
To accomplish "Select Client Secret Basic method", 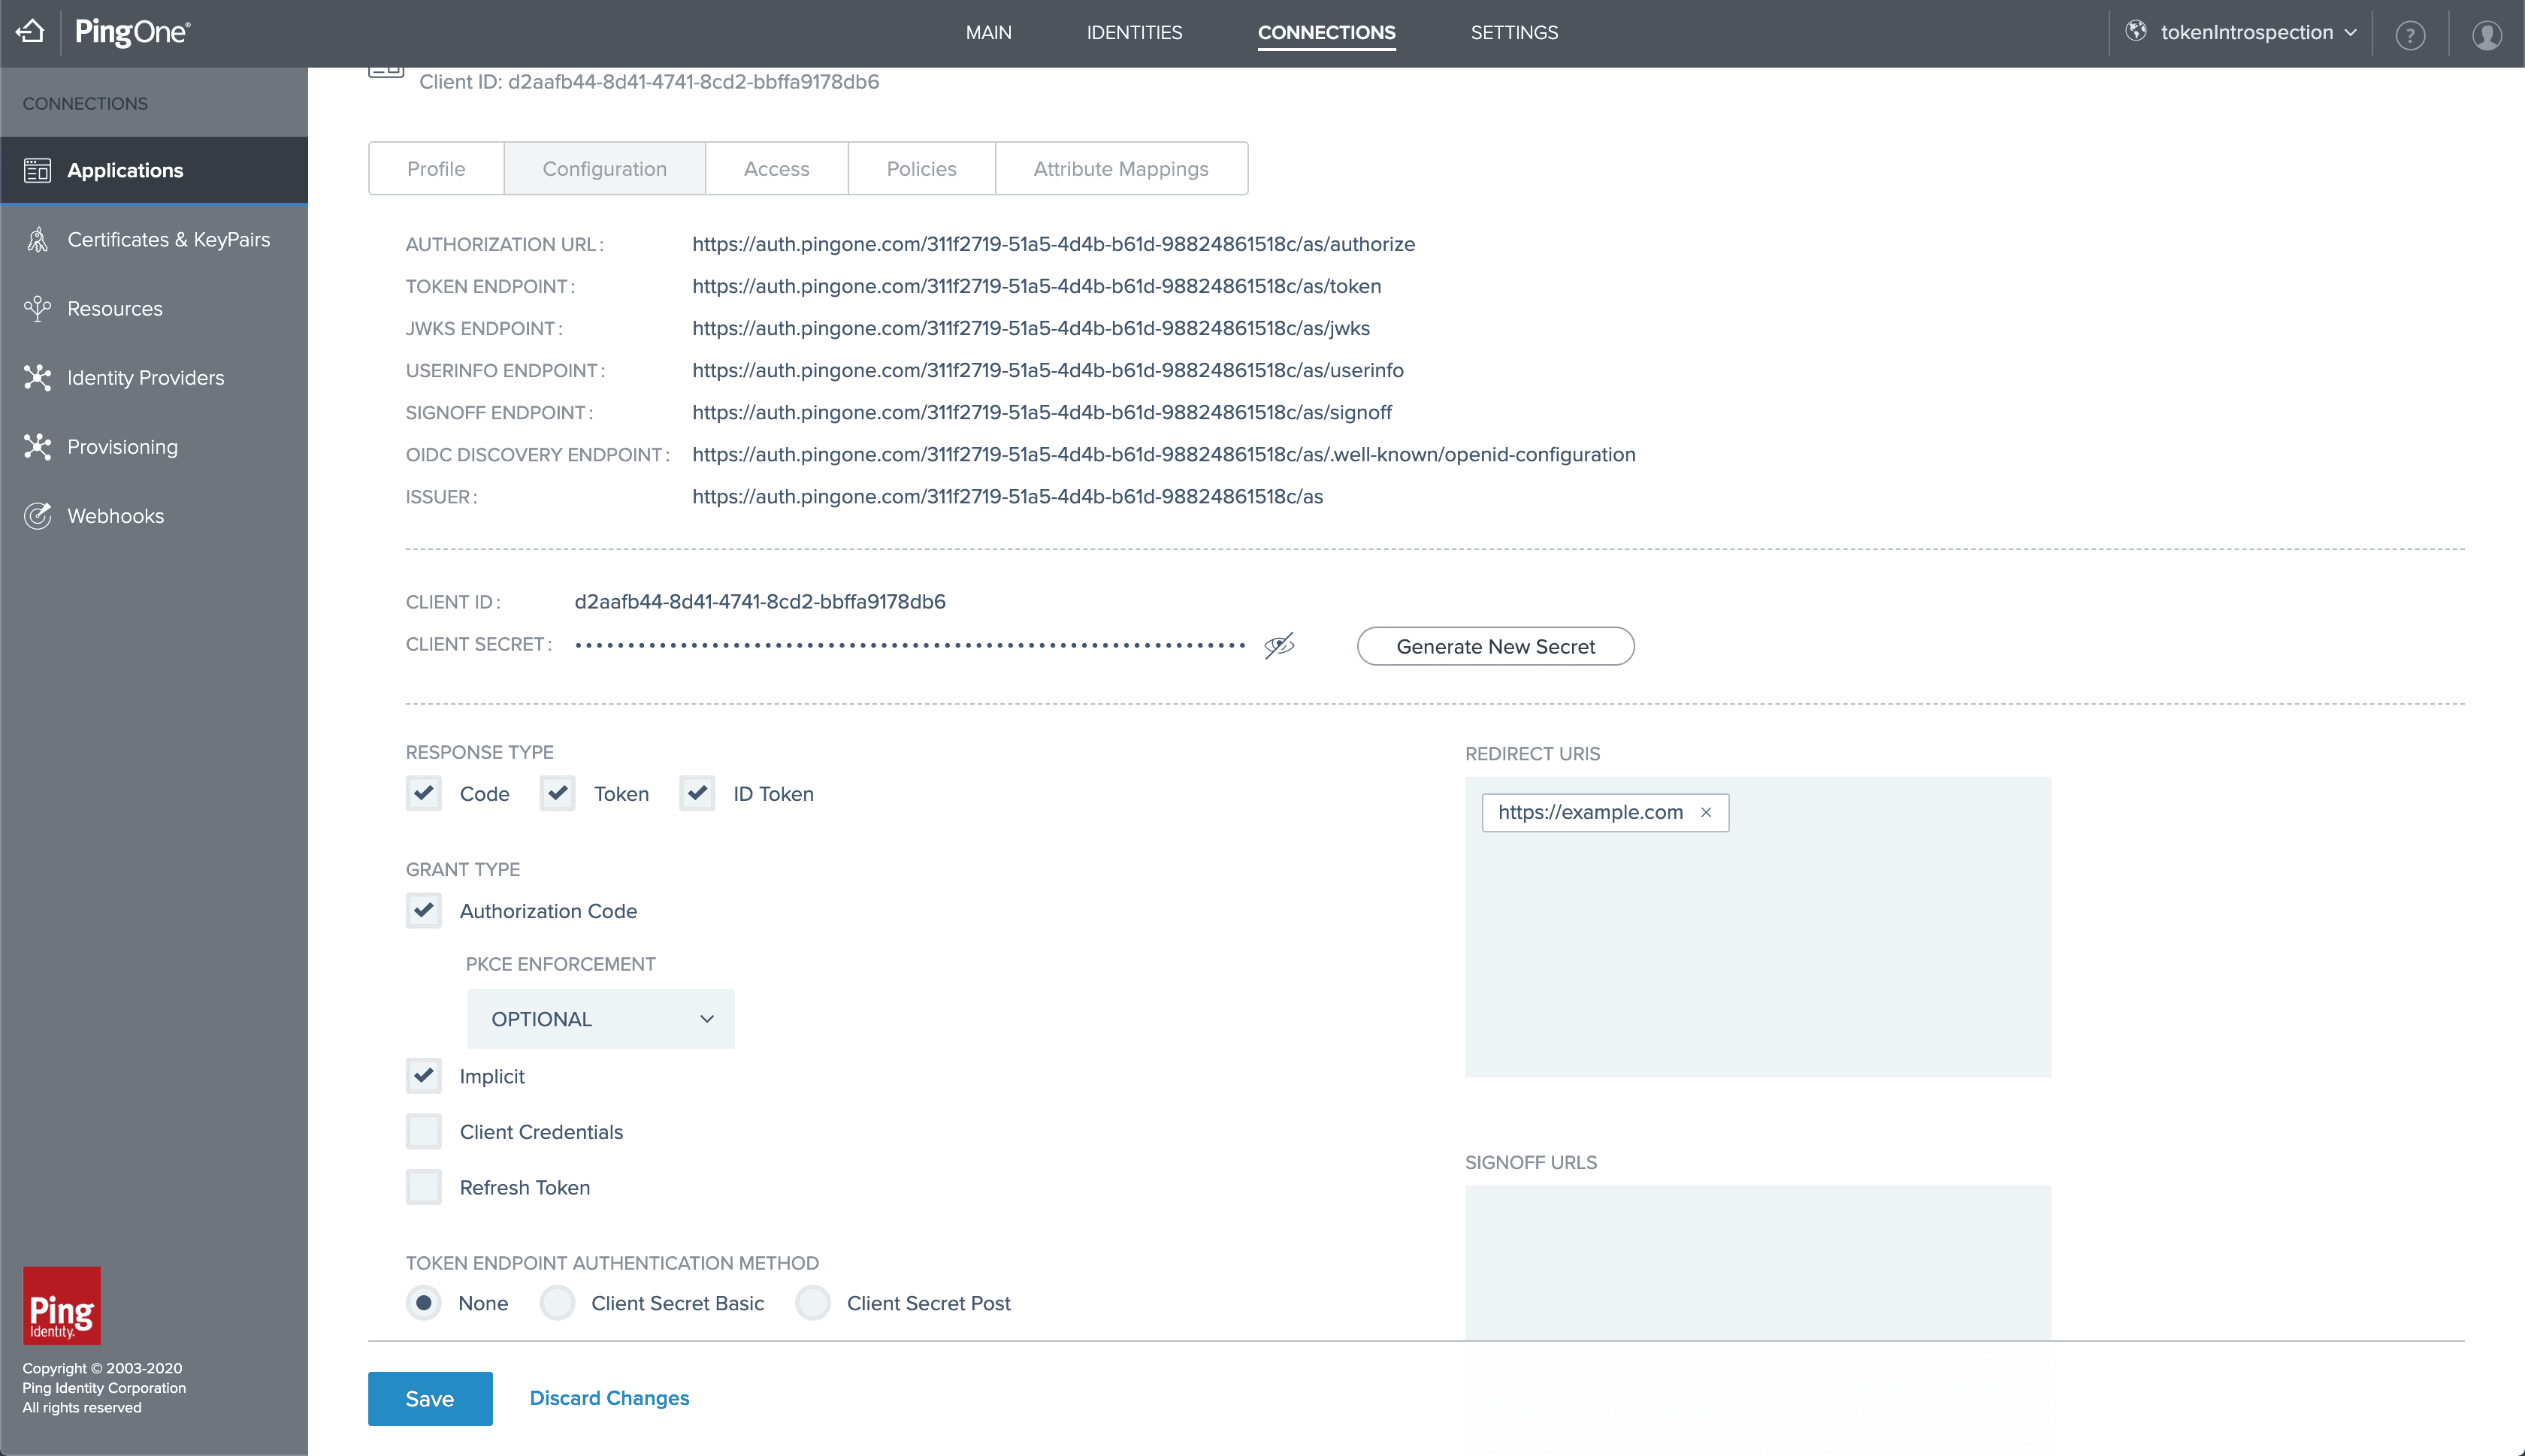I will [x=557, y=1303].
